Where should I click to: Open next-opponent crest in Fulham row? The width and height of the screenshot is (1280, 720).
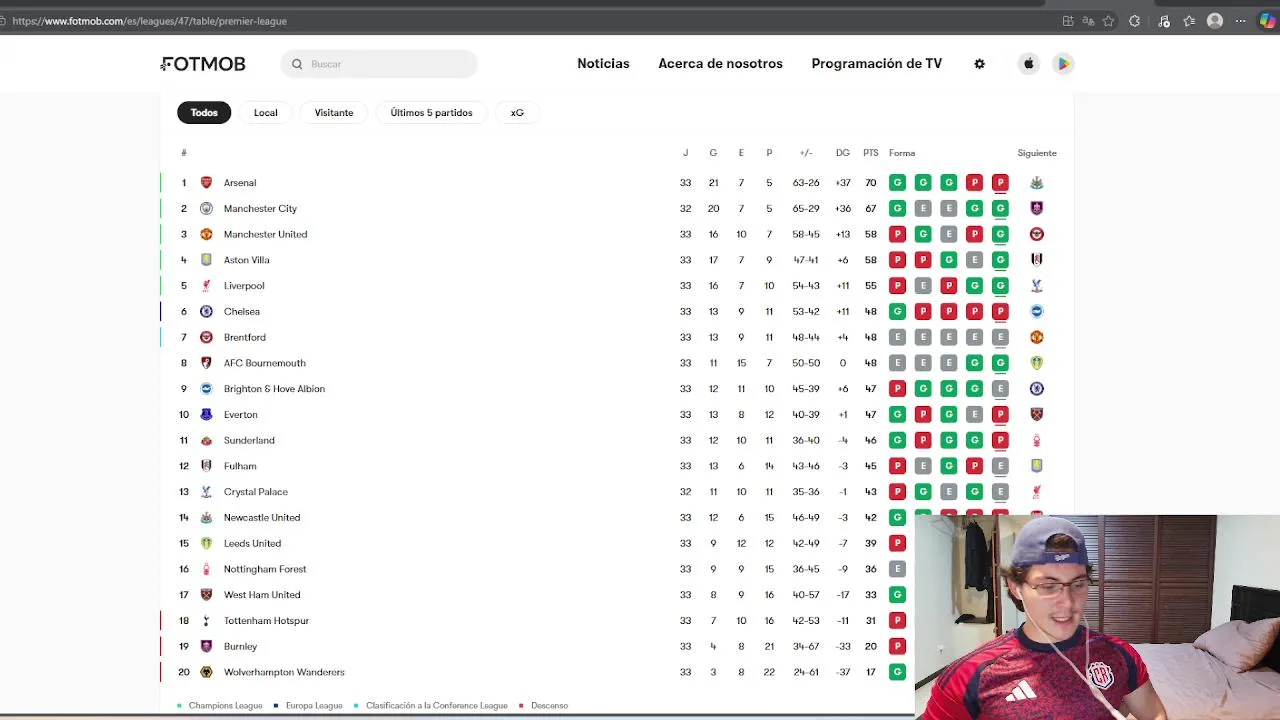[1037, 466]
